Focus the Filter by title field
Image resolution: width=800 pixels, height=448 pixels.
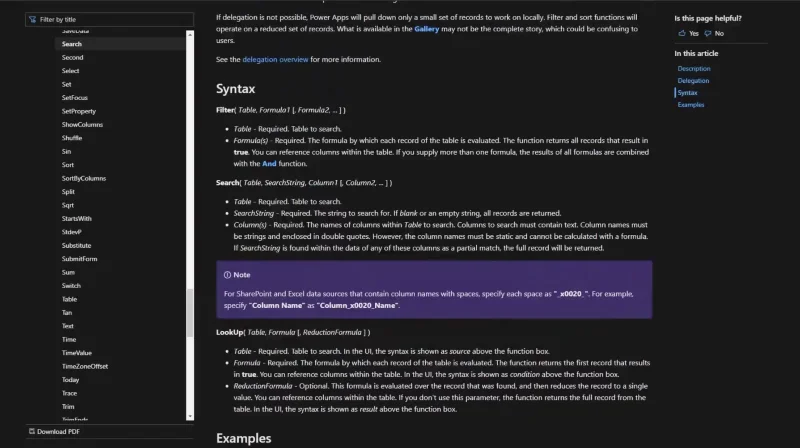click(x=109, y=19)
